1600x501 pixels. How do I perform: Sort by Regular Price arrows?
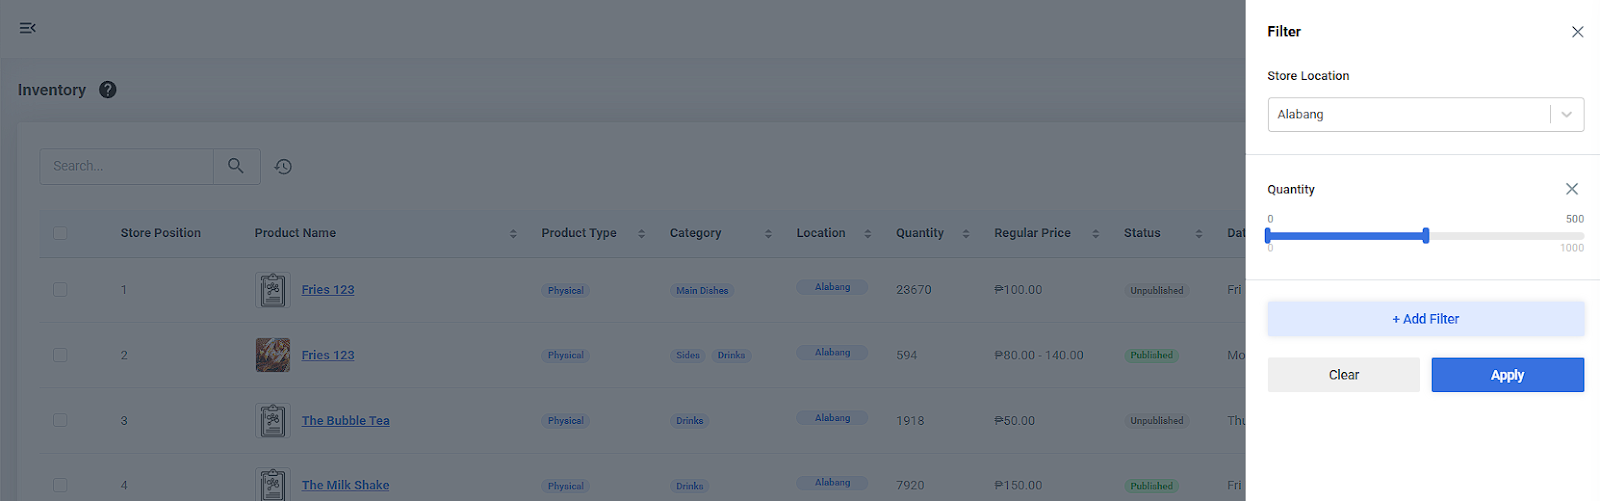tap(1096, 234)
